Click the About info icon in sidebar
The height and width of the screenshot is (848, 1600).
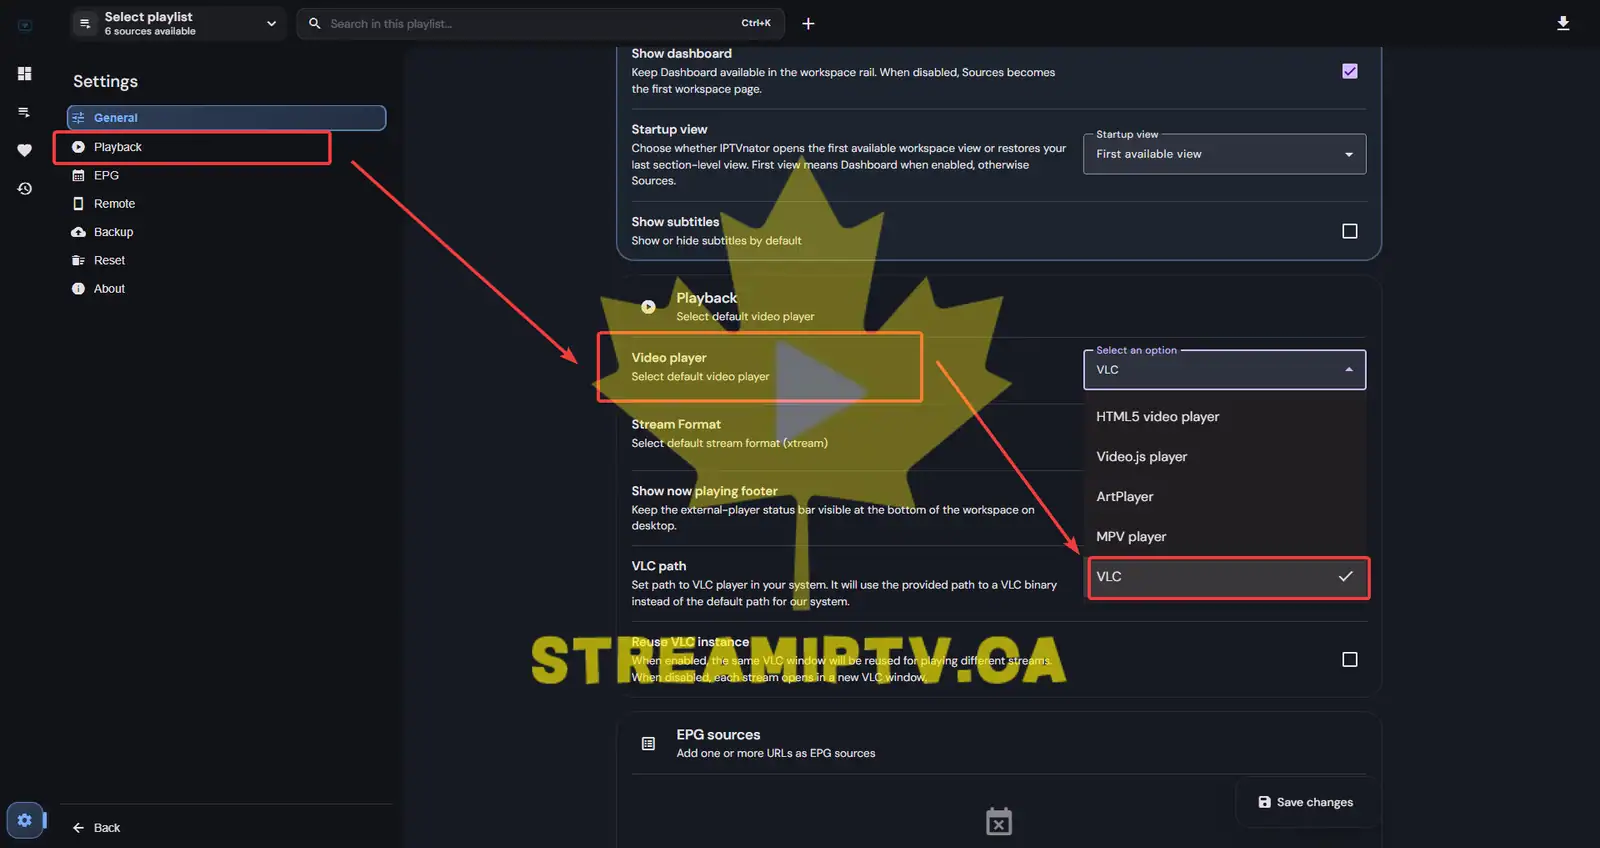(78, 288)
